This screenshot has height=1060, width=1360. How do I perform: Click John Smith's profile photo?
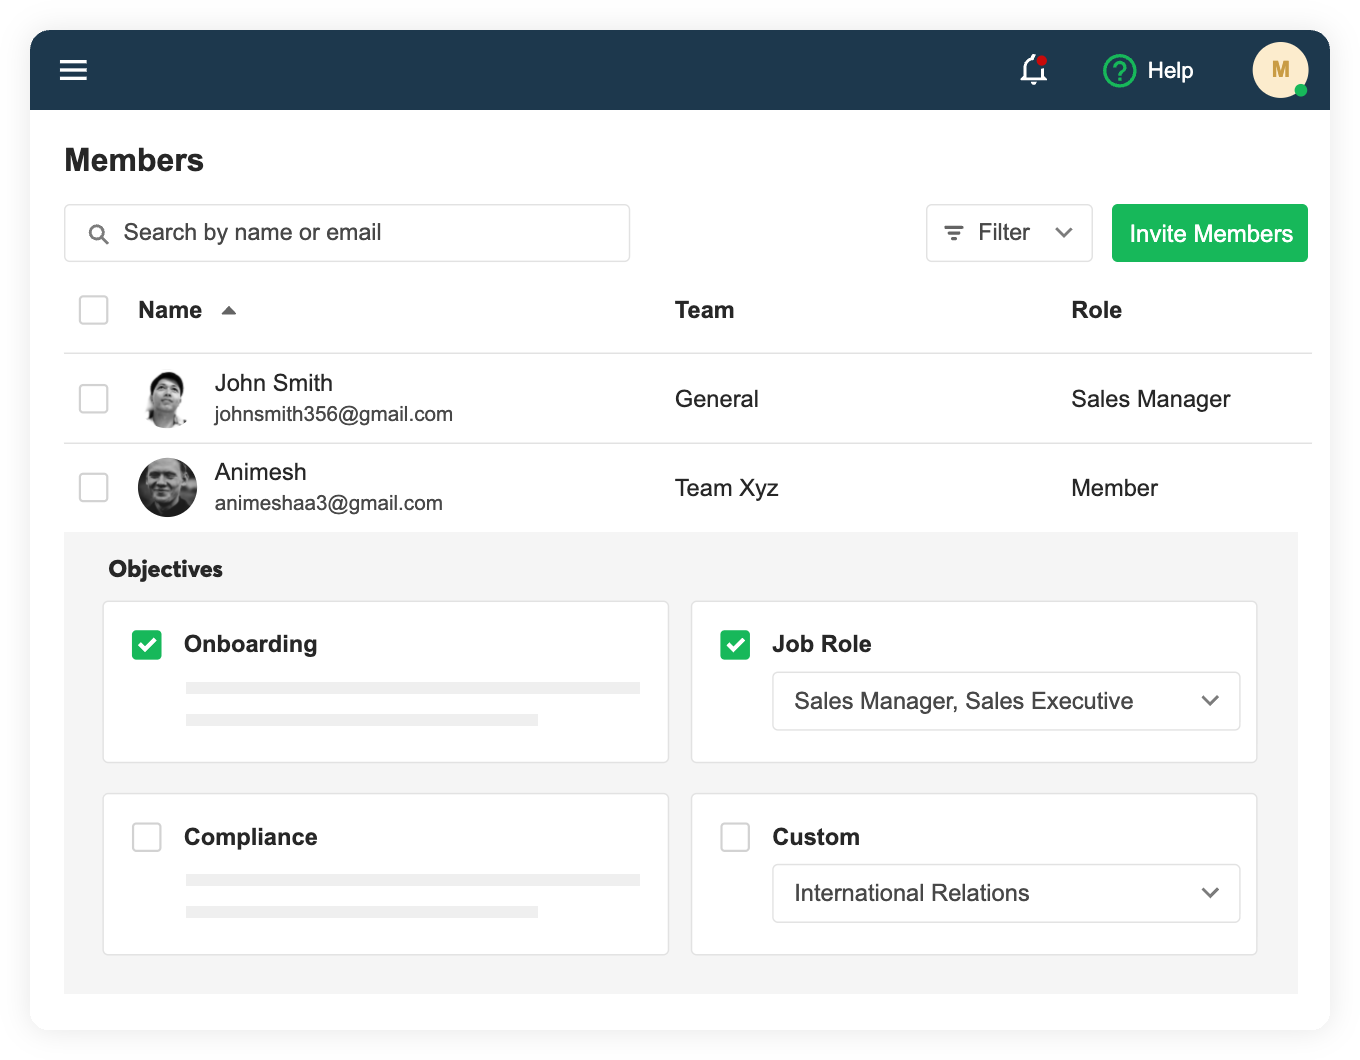(x=167, y=399)
